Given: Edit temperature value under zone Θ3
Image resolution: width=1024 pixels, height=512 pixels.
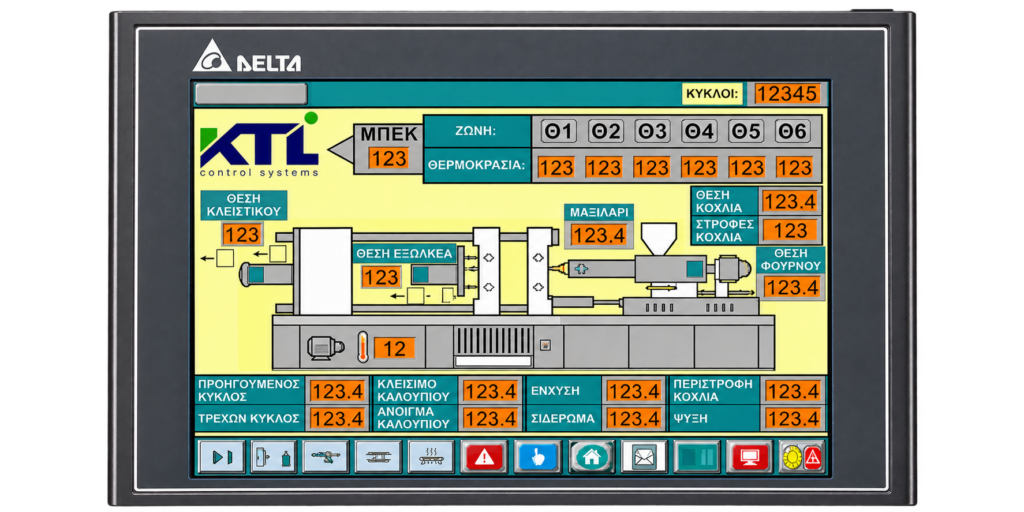Looking at the screenshot, I should point(652,168).
